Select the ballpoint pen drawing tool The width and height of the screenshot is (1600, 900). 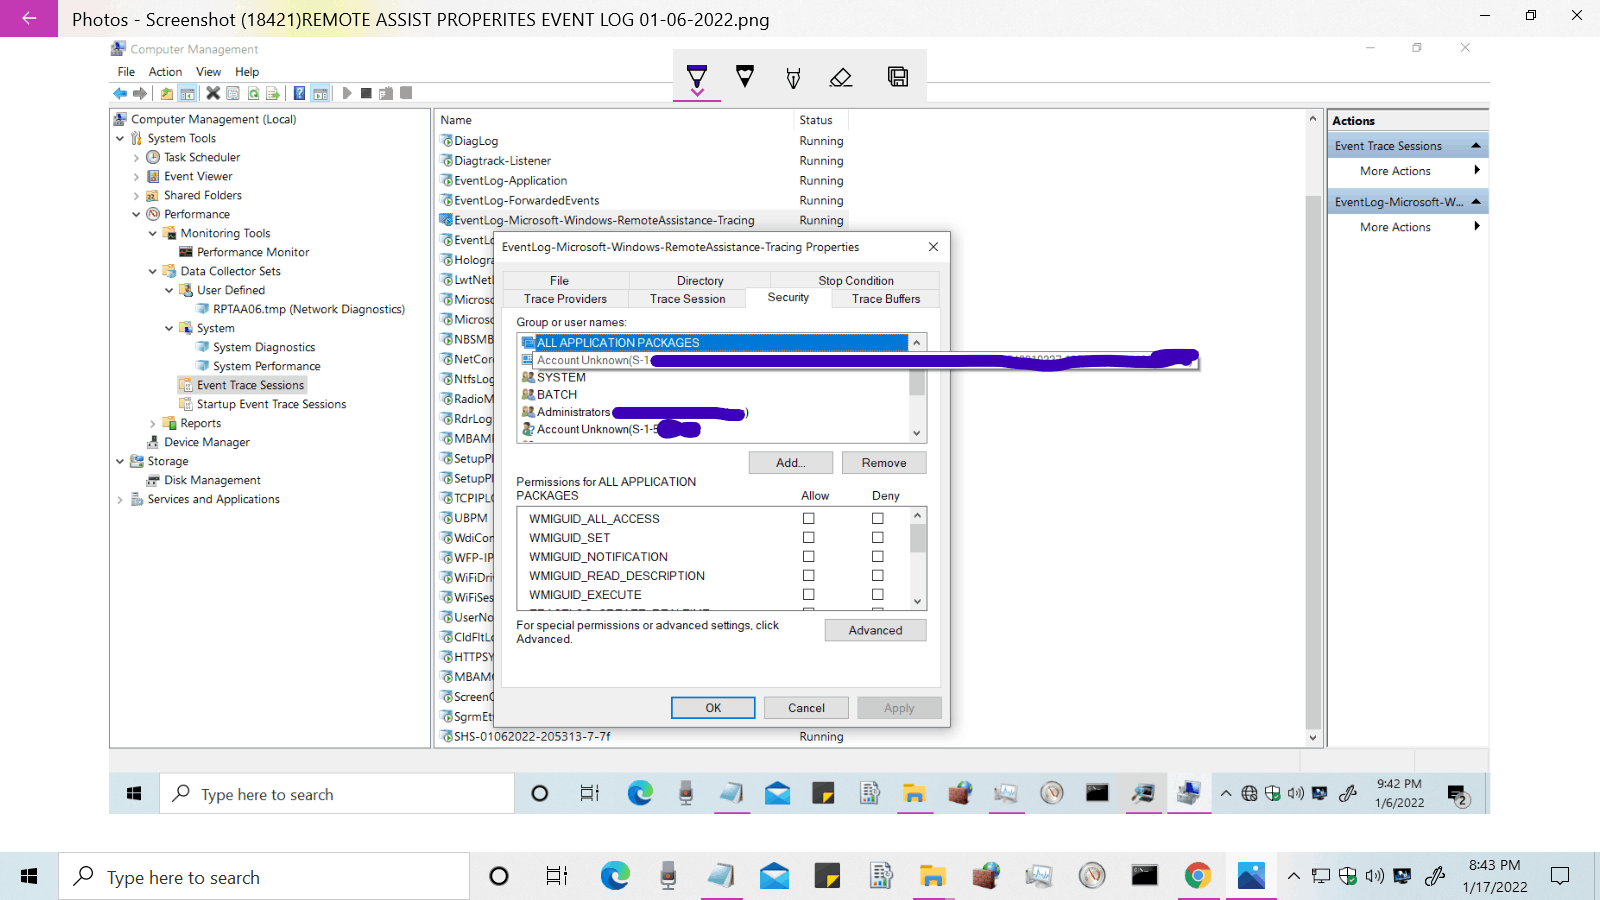coord(697,77)
